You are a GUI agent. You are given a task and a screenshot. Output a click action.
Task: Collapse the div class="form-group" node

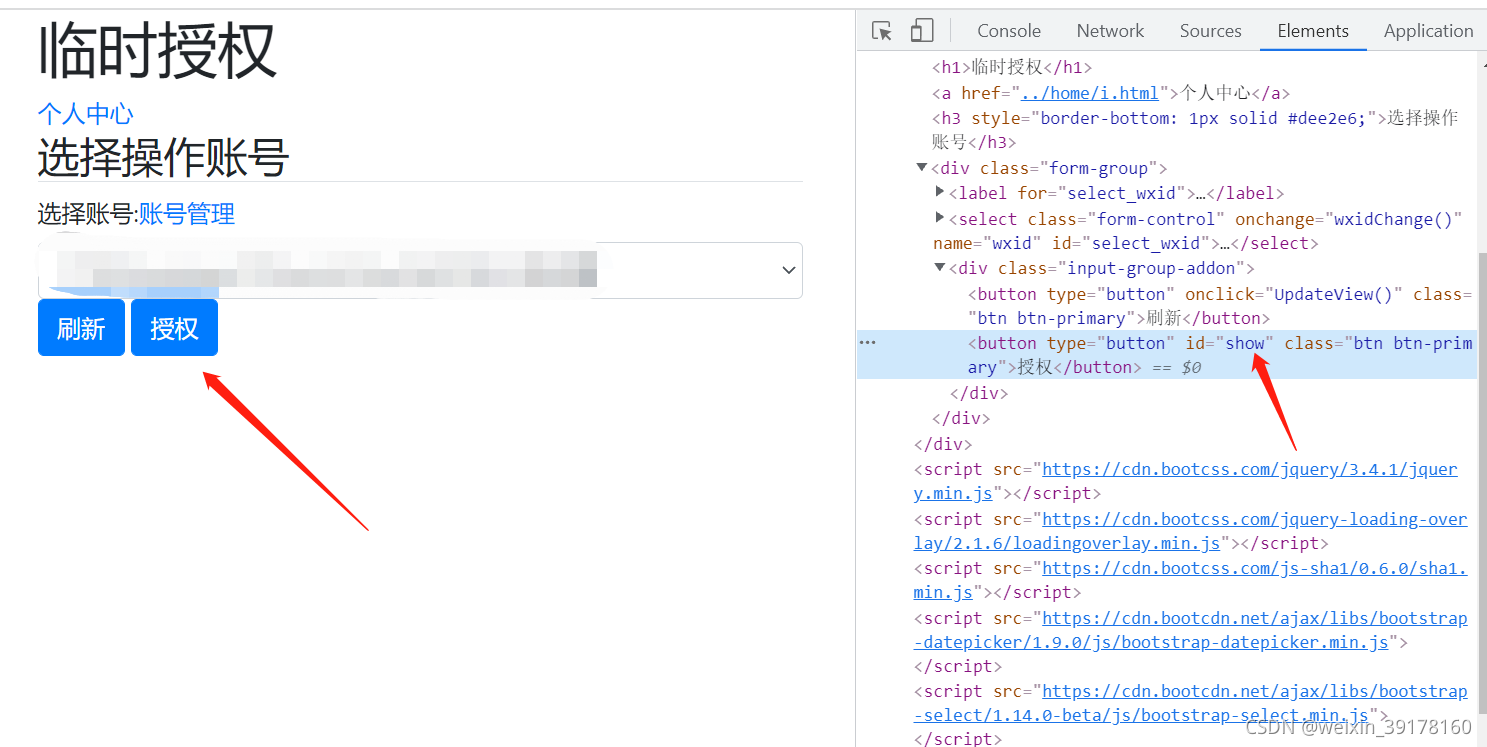click(x=921, y=168)
